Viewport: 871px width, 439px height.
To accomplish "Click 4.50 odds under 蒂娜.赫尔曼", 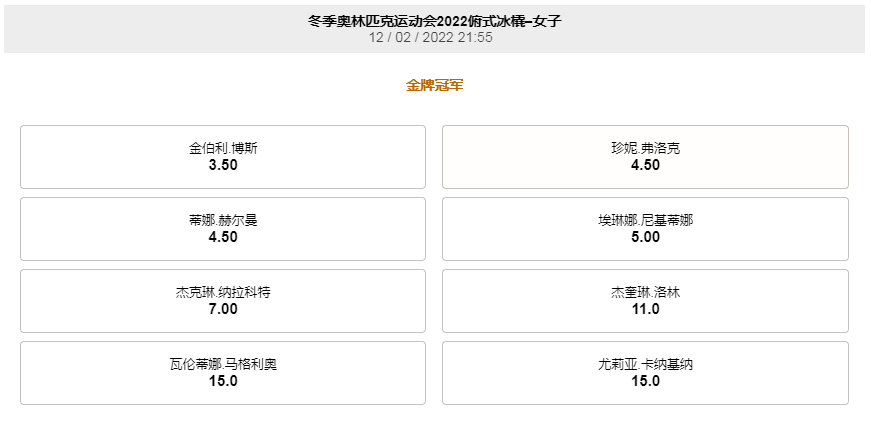I will click(223, 237).
